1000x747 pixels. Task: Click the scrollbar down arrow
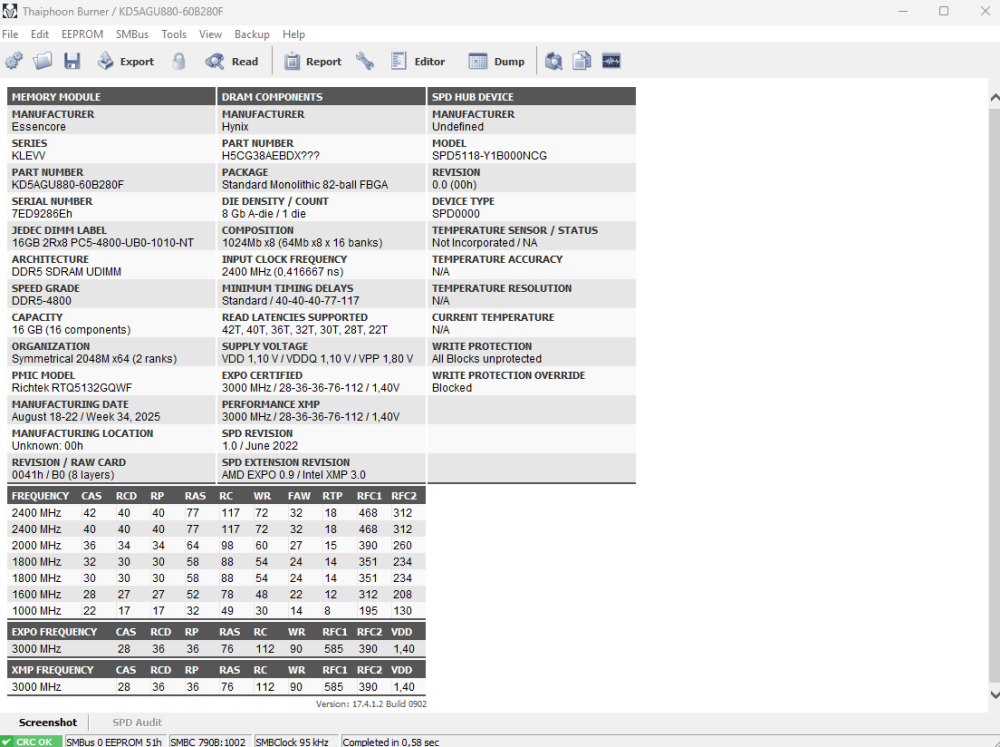pyautogui.click(x=993, y=694)
